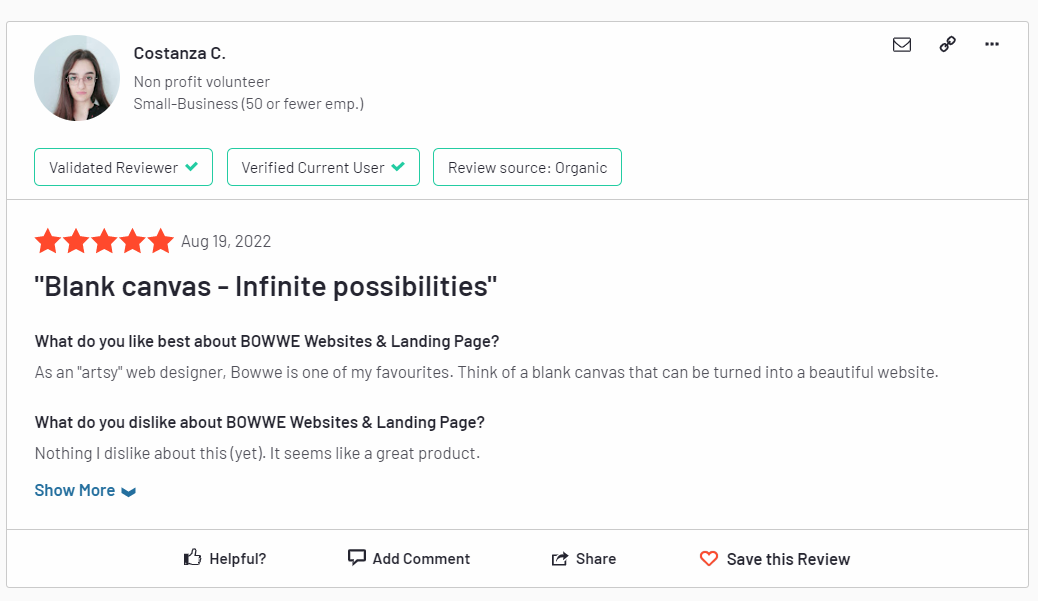Click the first rating star
This screenshot has width=1038, height=601.
(48, 241)
